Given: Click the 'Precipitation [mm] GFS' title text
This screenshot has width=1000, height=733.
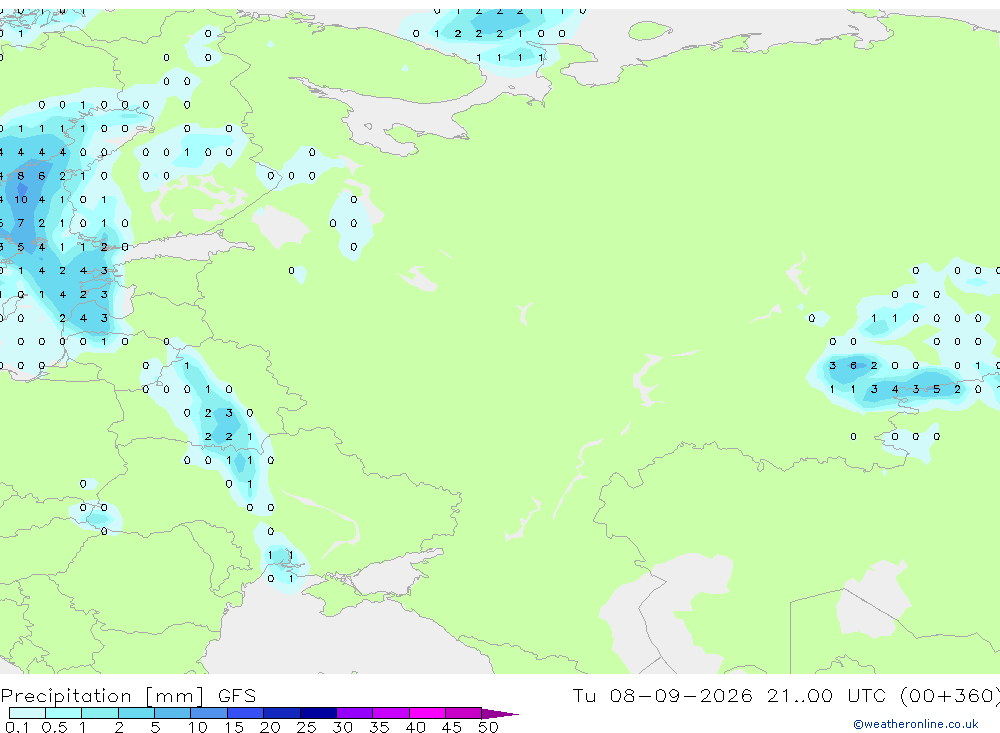Looking at the screenshot, I should point(128,696).
